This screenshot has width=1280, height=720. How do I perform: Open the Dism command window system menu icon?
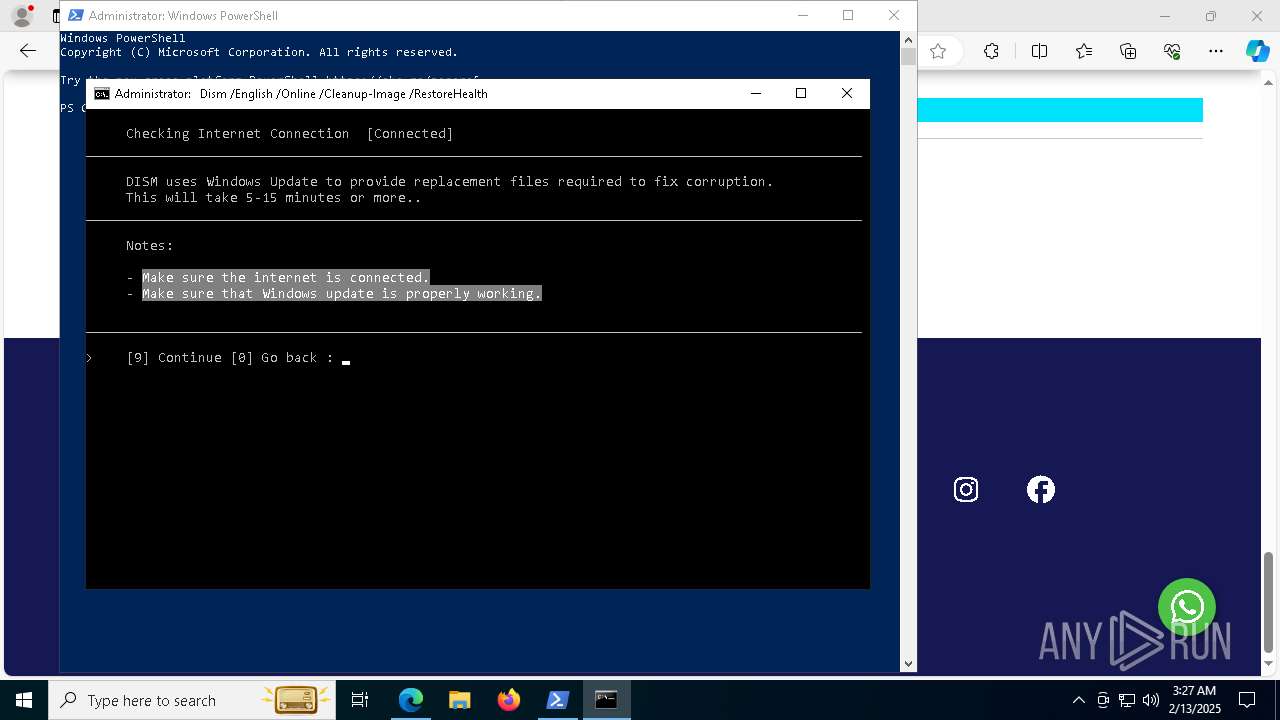click(x=102, y=94)
